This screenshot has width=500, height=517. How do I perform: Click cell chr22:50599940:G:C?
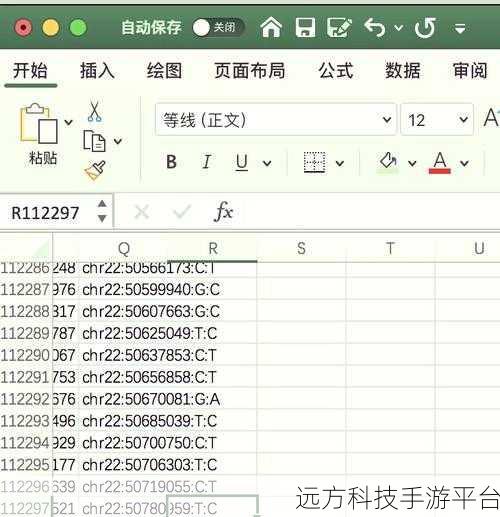(151, 289)
